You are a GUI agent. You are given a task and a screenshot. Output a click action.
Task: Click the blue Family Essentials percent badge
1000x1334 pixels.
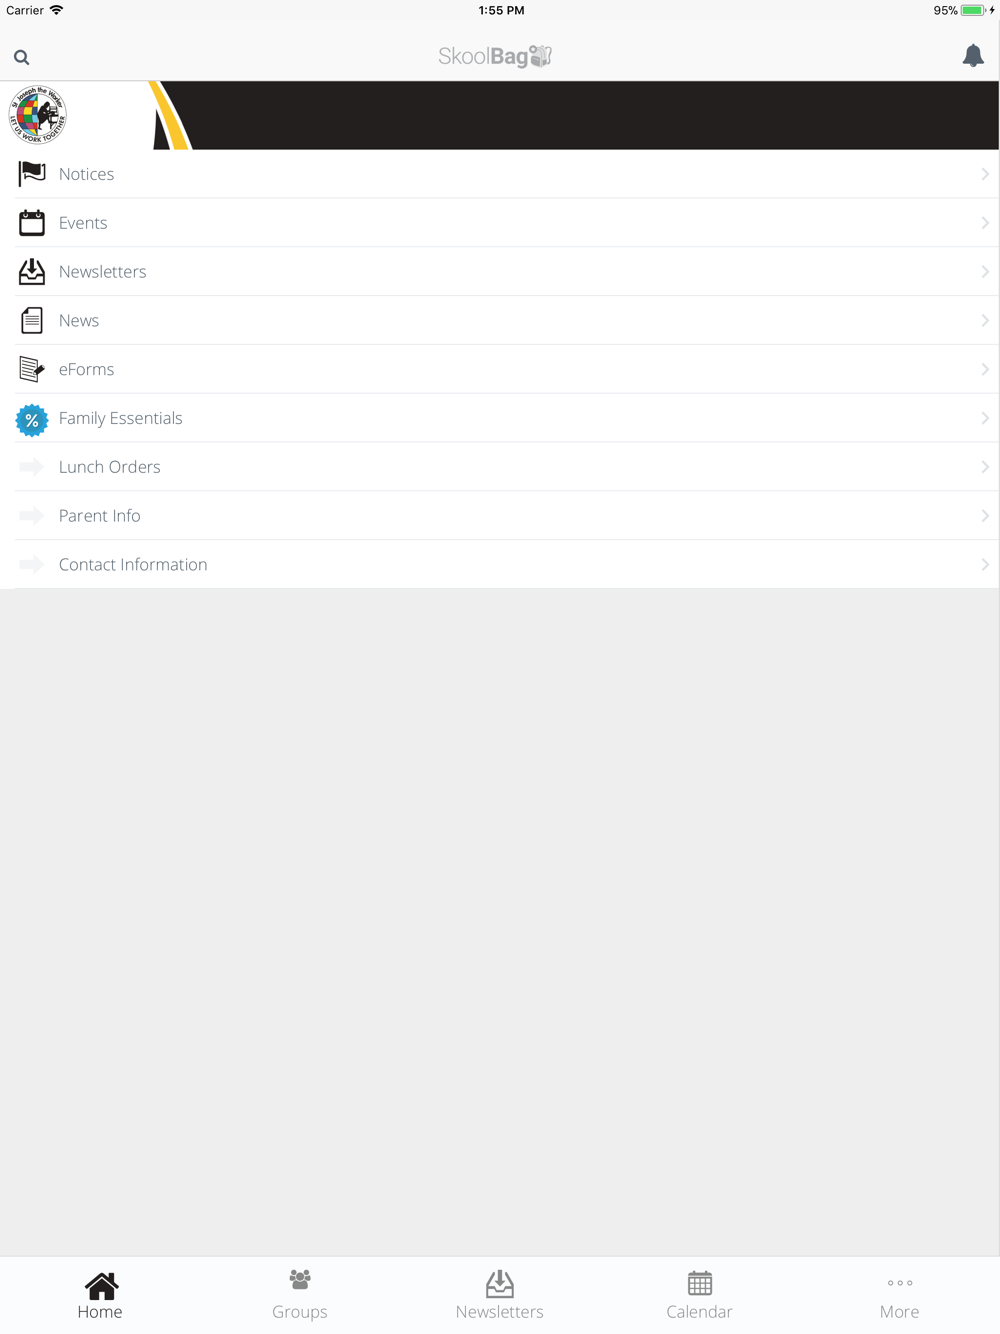pos(32,420)
